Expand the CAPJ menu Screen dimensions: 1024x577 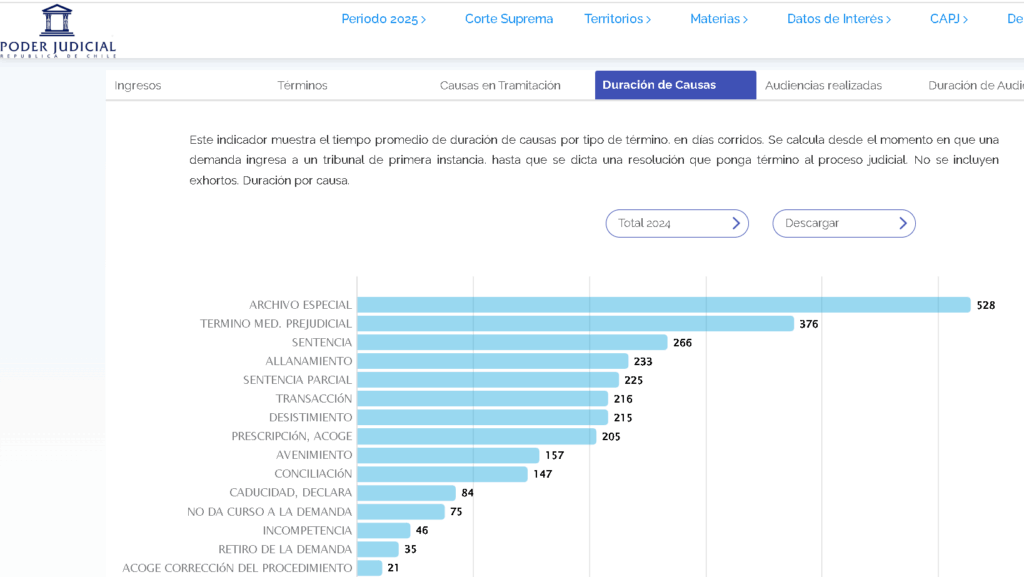(x=948, y=19)
